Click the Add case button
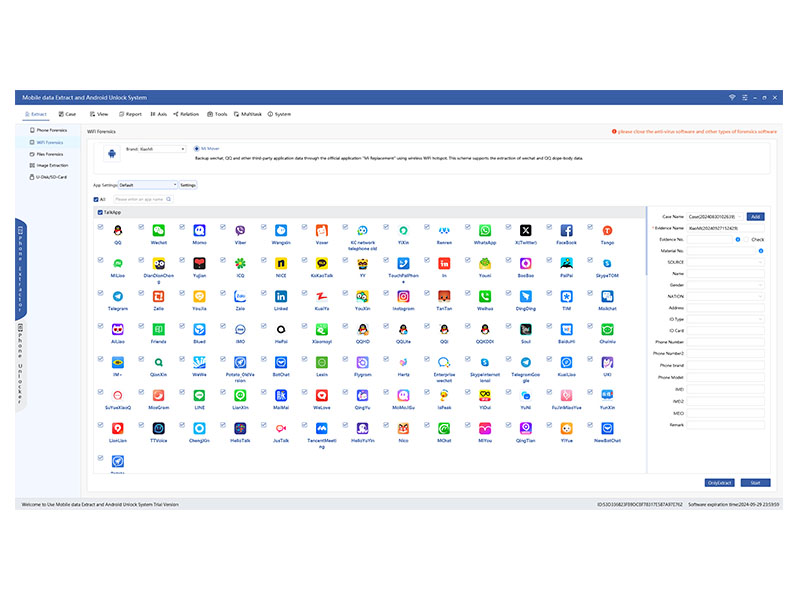The image size is (800, 600). click(755, 217)
